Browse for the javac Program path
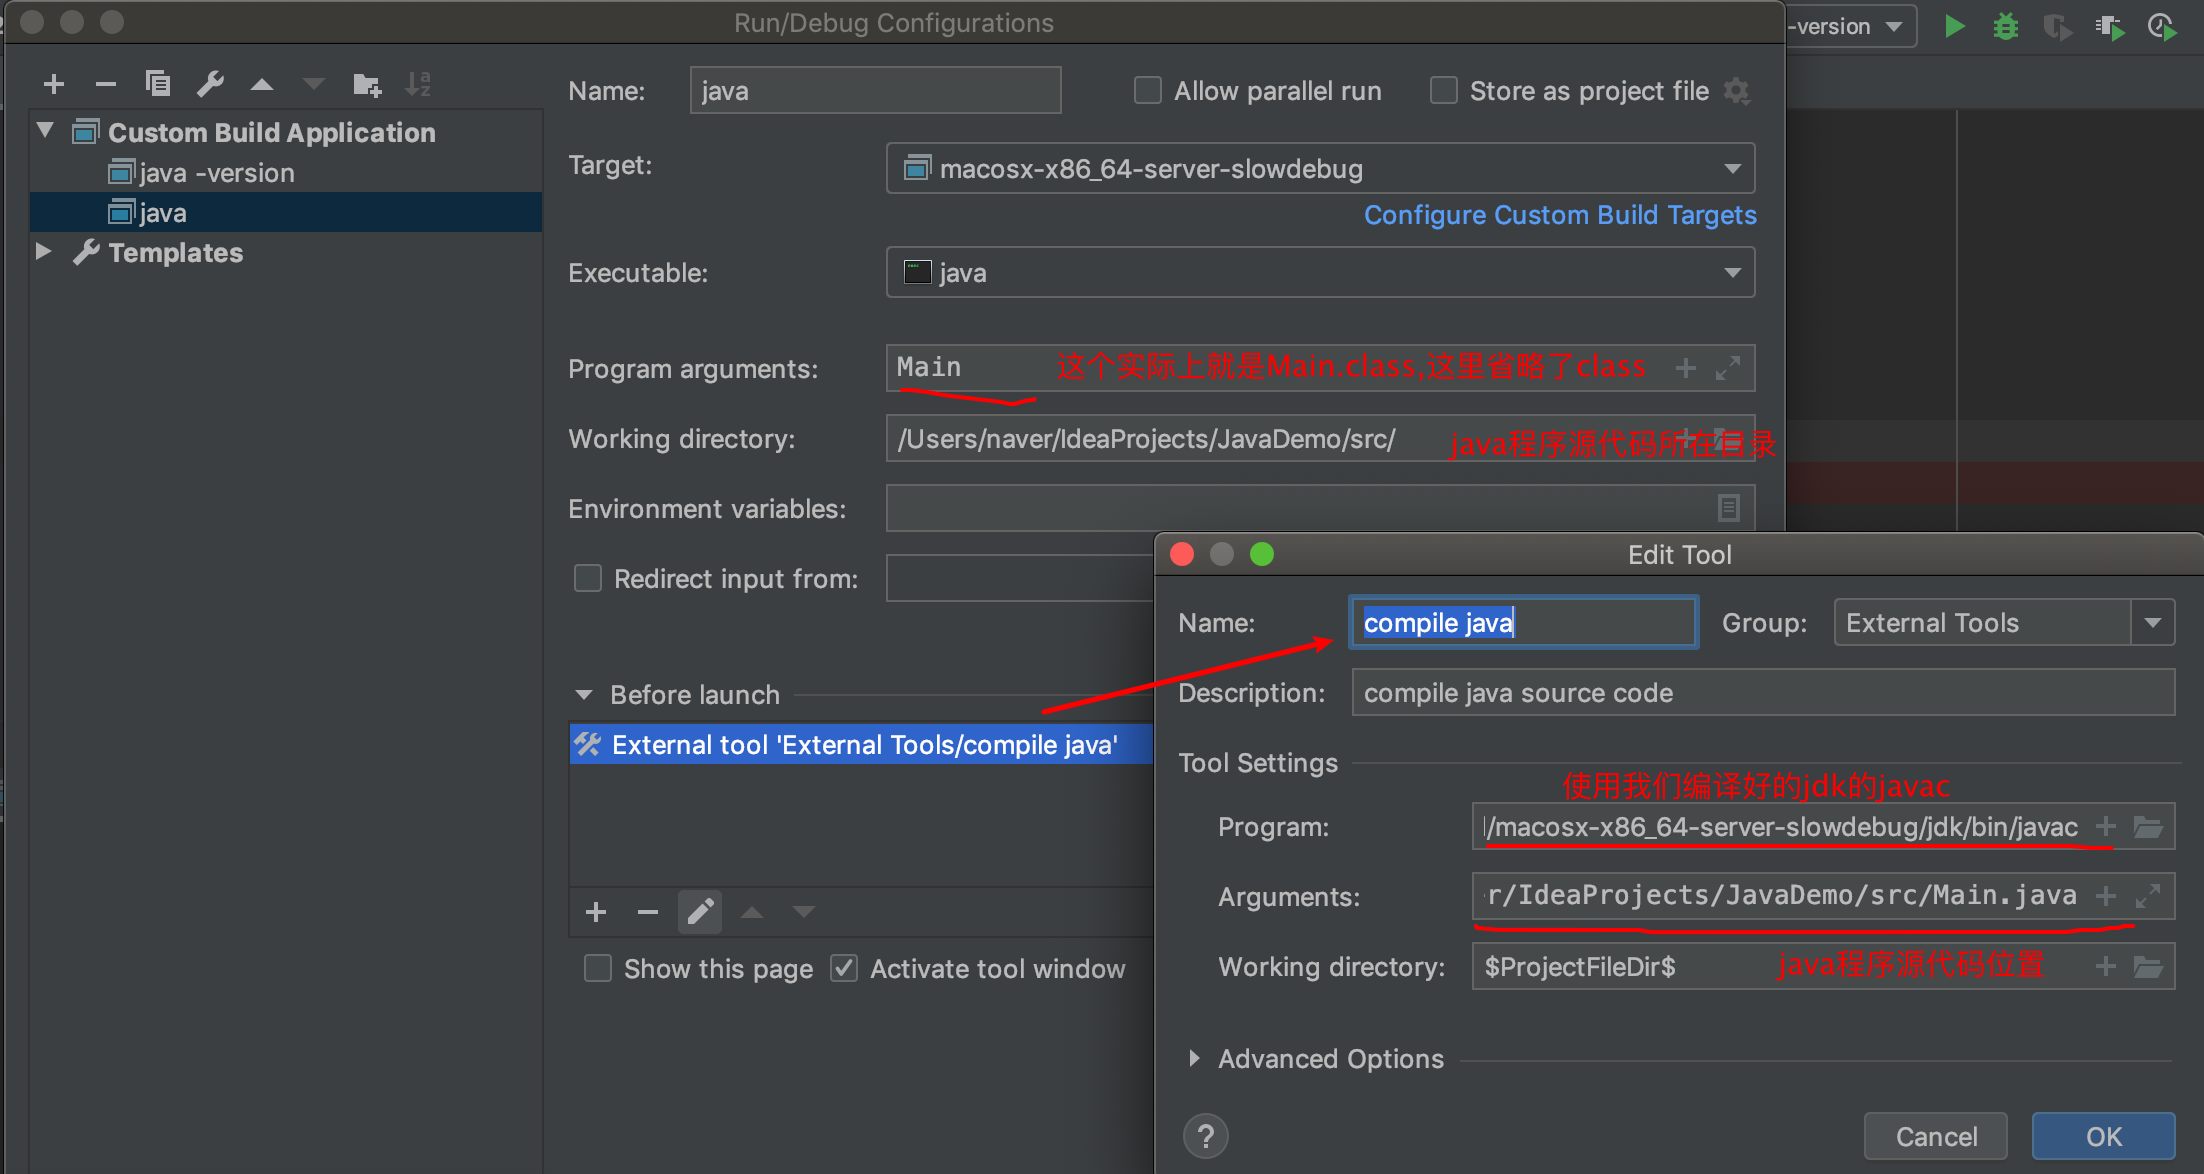This screenshot has width=2204, height=1174. (x=2147, y=826)
